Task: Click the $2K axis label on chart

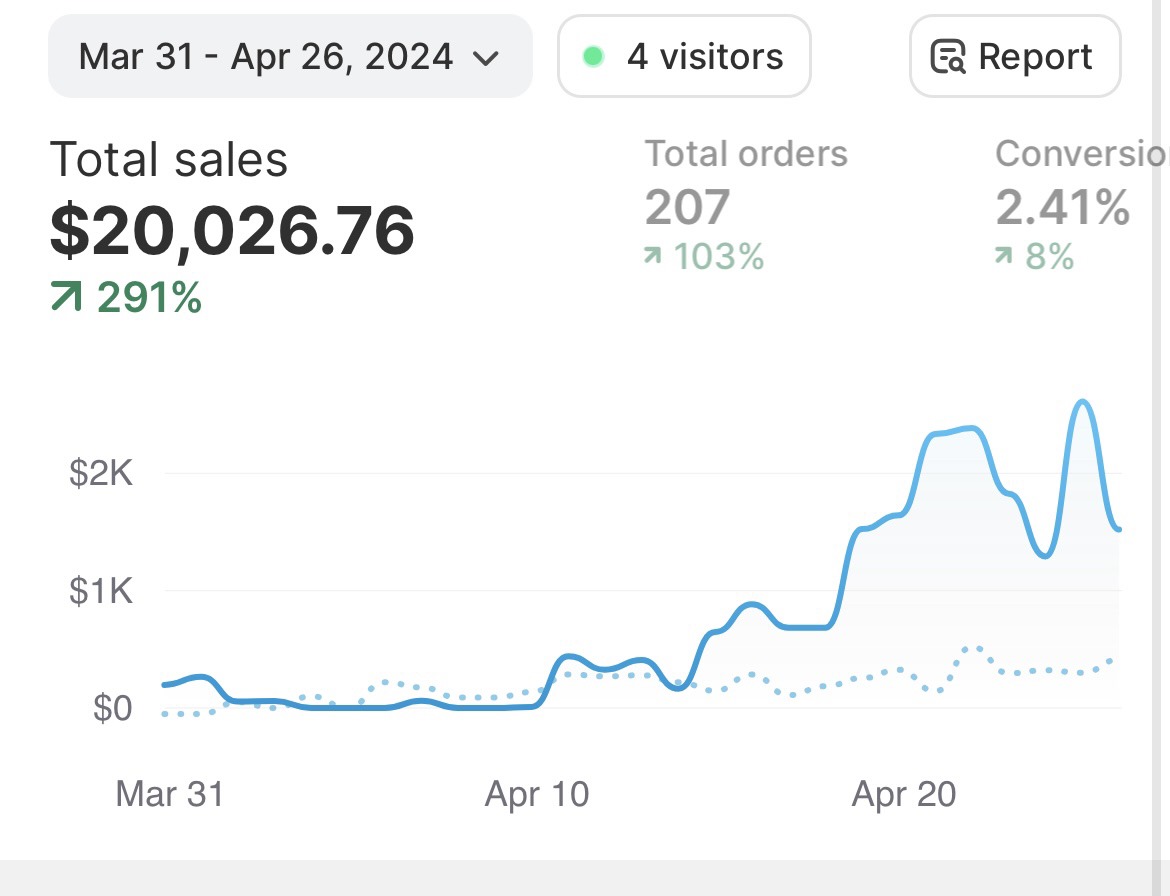Action: tap(101, 473)
